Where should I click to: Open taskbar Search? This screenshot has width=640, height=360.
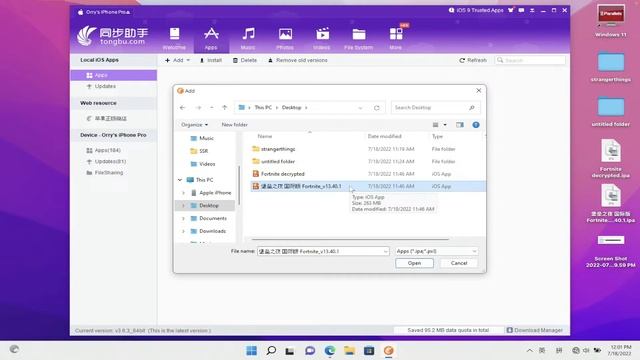point(271,350)
